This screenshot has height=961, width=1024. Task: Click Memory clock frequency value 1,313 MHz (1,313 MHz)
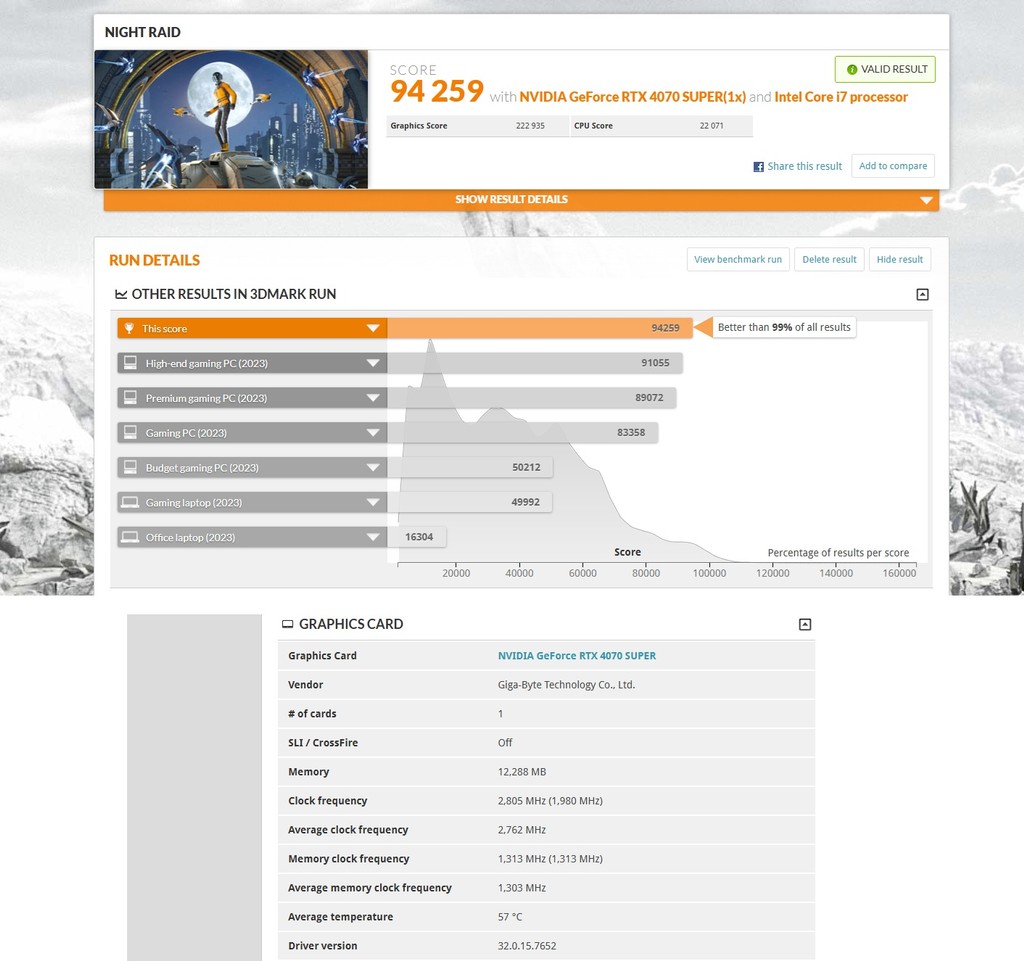(550, 859)
